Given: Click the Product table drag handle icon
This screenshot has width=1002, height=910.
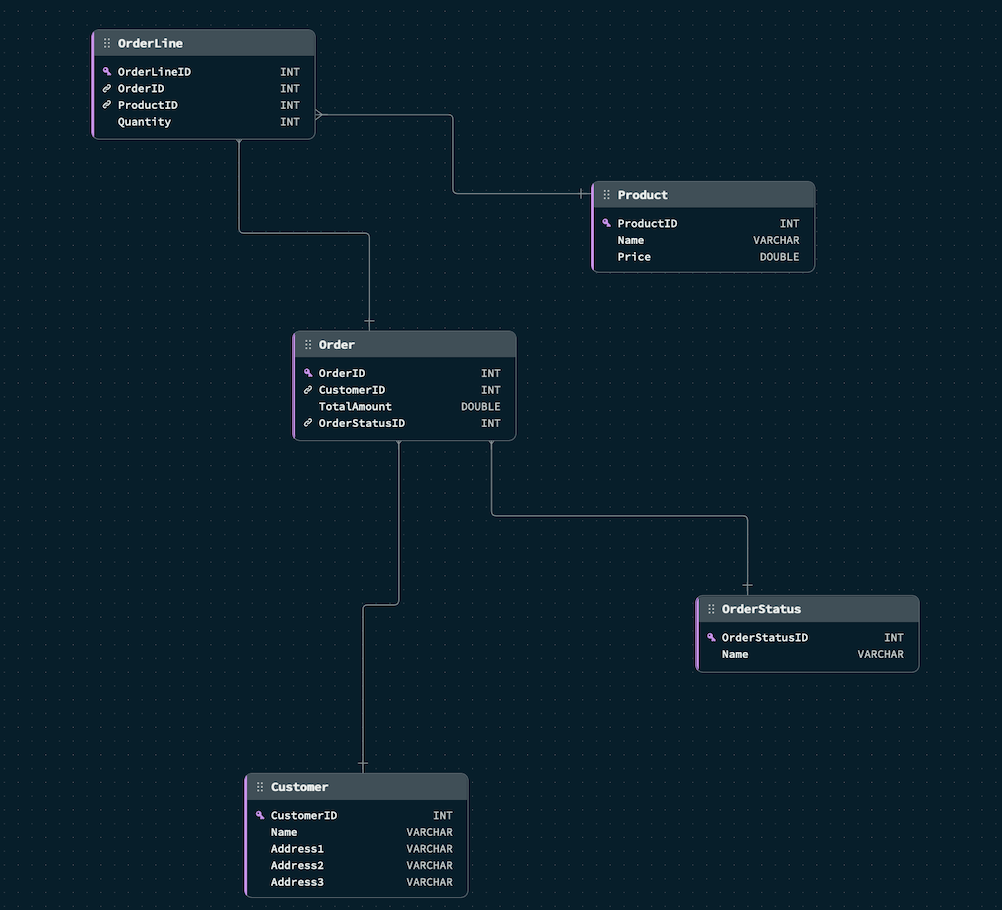Looking at the screenshot, I should [x=606, y=195].
